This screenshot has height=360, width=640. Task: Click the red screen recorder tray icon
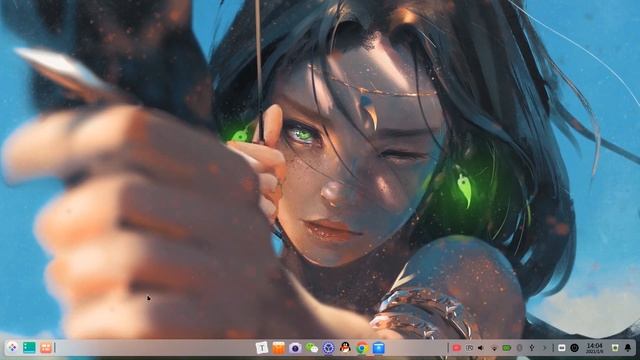pyautogui.click(x=457, y=348)
